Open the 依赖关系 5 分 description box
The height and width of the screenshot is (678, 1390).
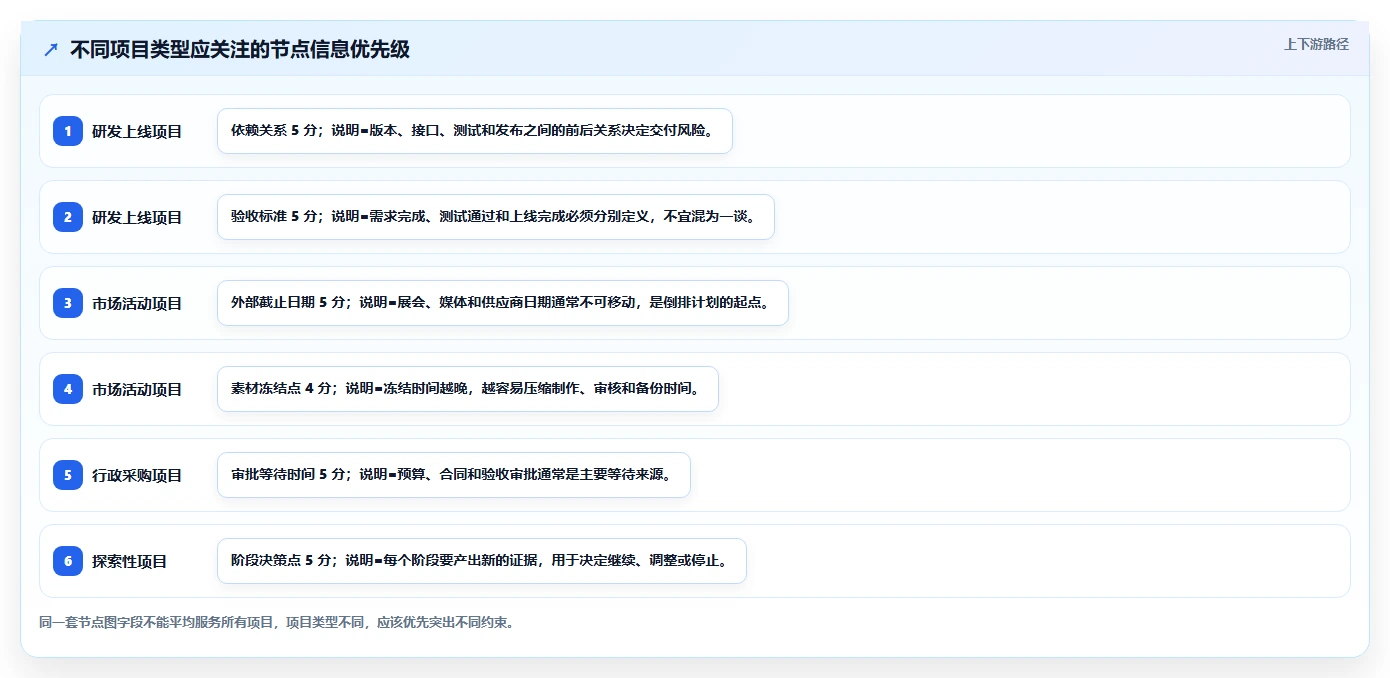tap(475, 131)
